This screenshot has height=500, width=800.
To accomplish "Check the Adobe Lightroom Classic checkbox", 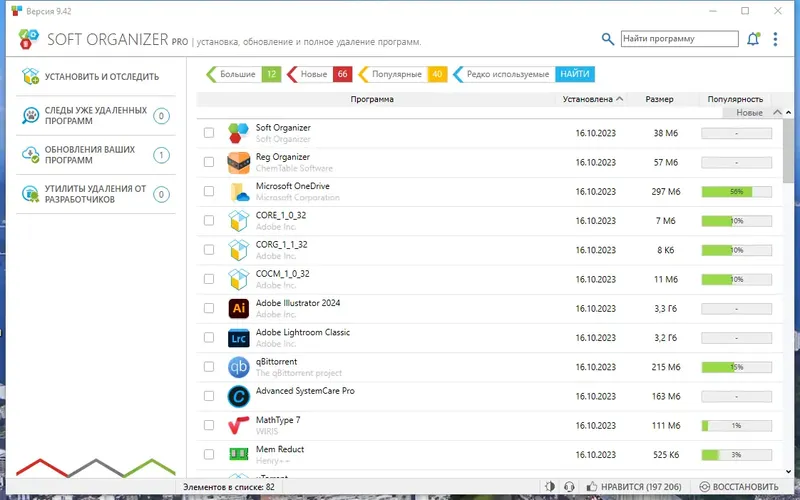I will (x=209, y=337).
